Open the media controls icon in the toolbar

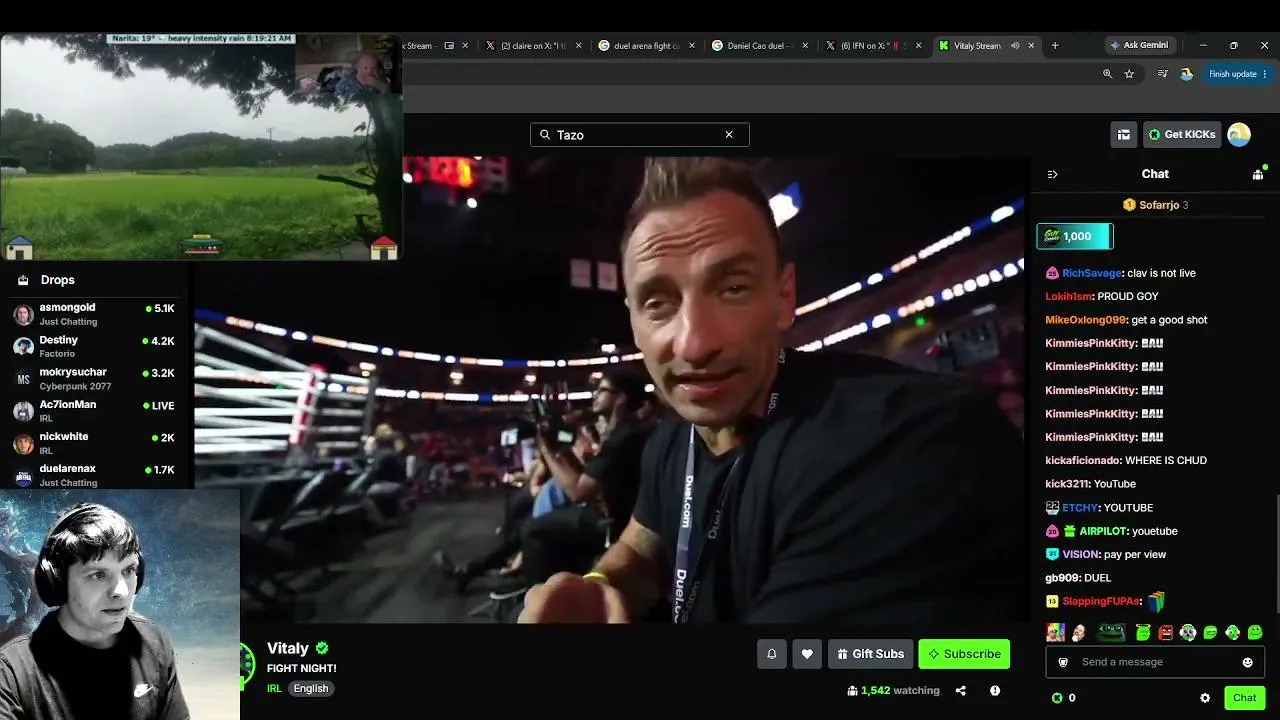coord(1162,74)
